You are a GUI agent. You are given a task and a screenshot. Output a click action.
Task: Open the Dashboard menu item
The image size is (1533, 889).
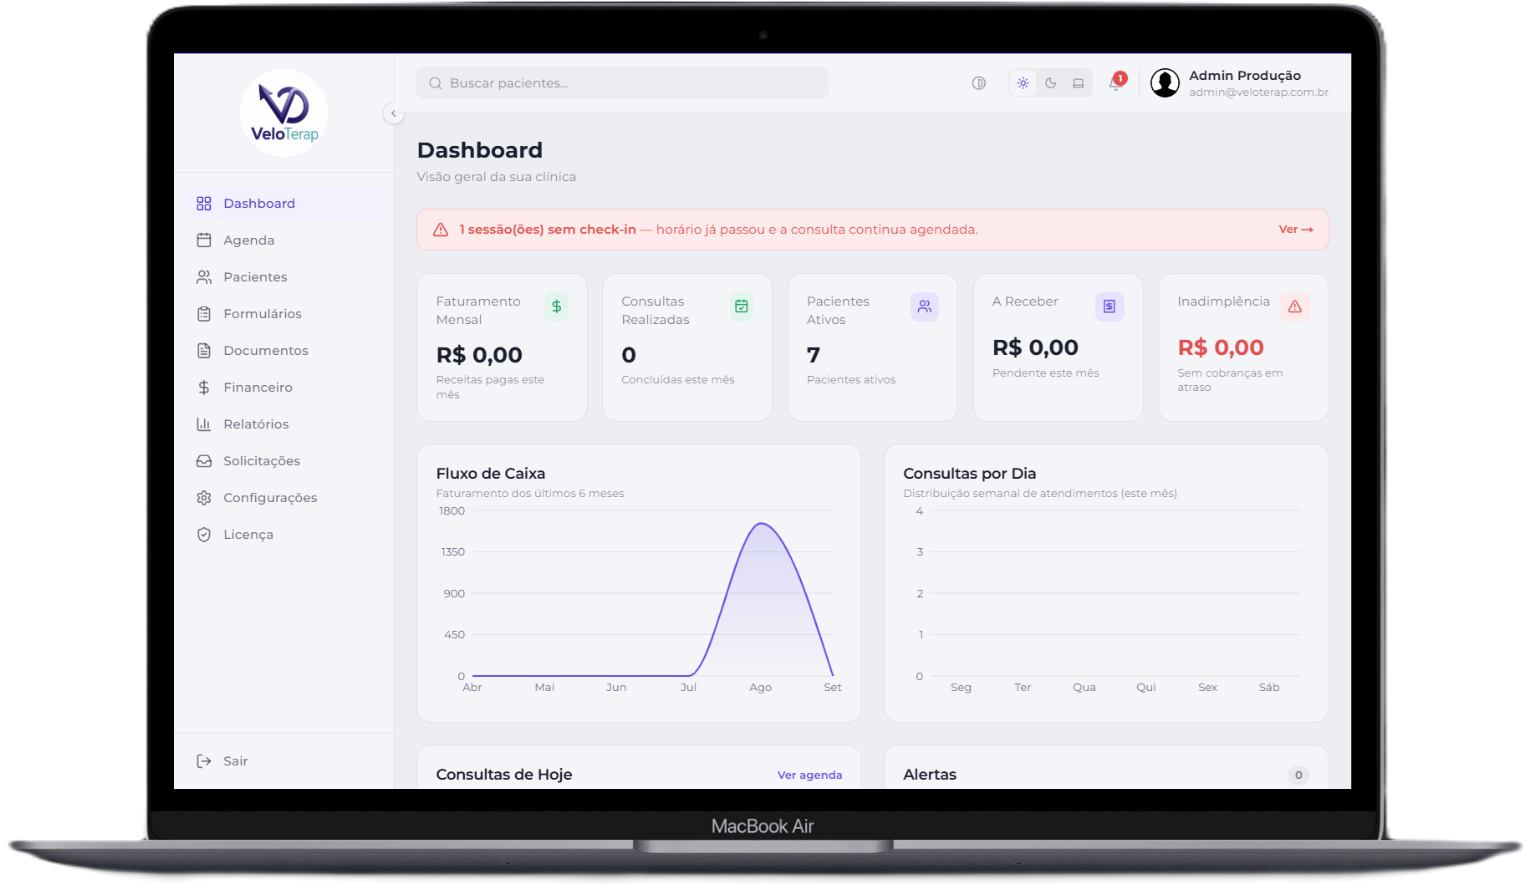pyautogui.click(x=285, y=203)
